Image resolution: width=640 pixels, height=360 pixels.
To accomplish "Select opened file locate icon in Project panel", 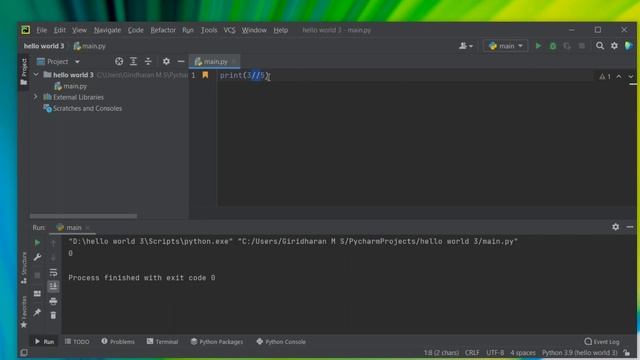I will (119, 61).
